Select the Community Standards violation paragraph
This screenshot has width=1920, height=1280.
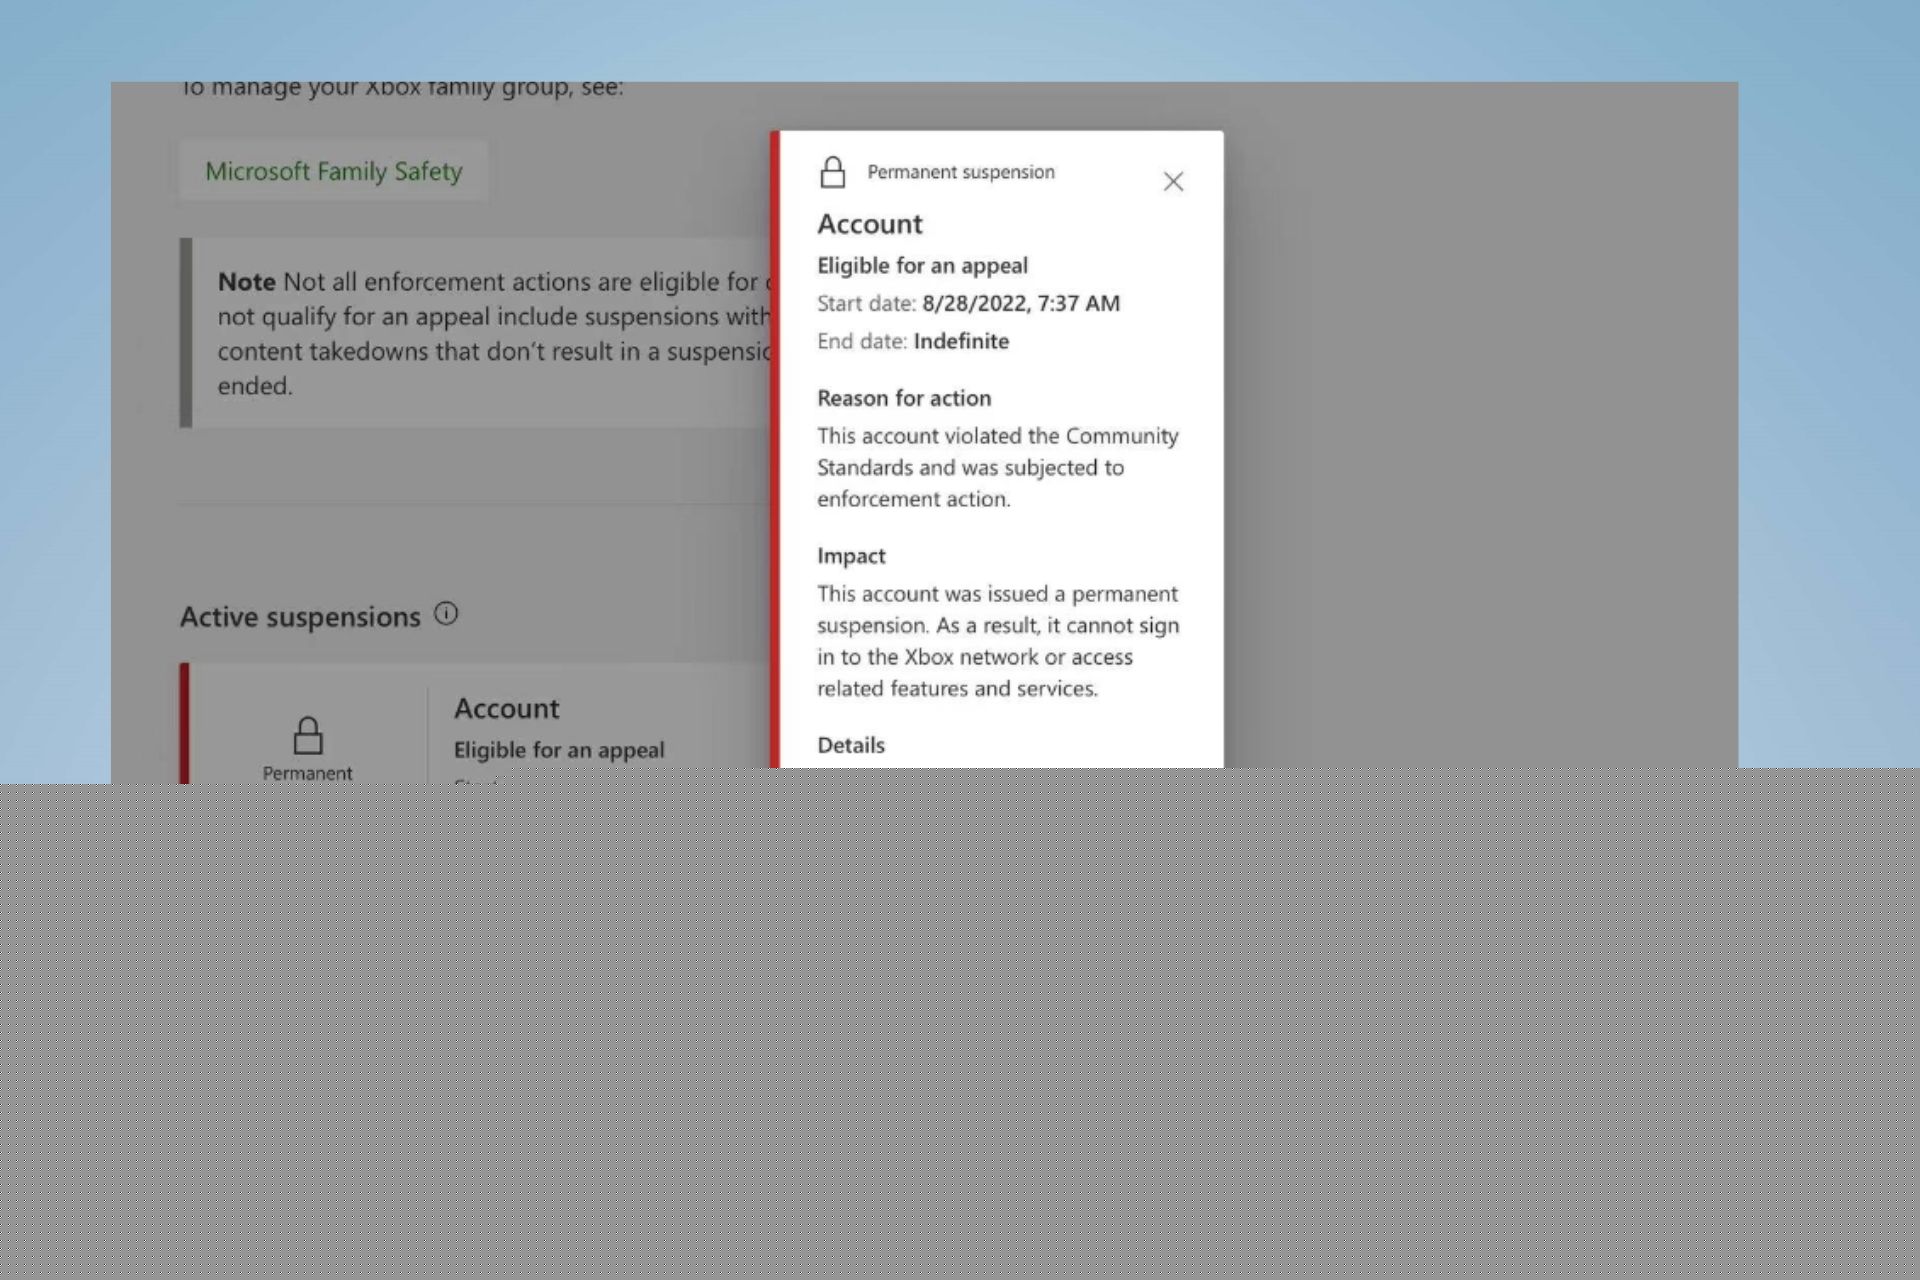997,467
